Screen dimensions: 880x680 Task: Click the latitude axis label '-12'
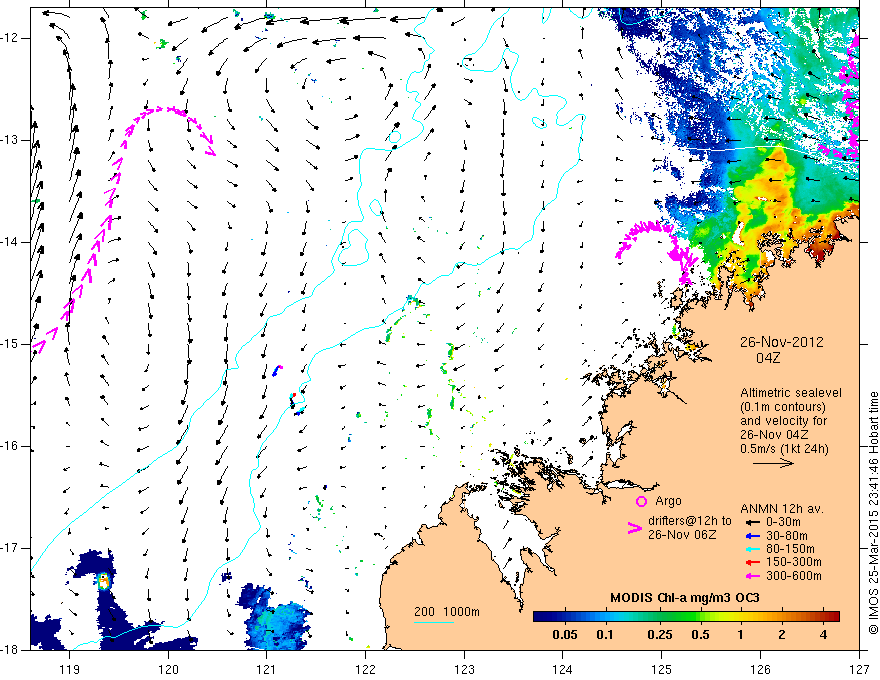[x=11, y=38]
